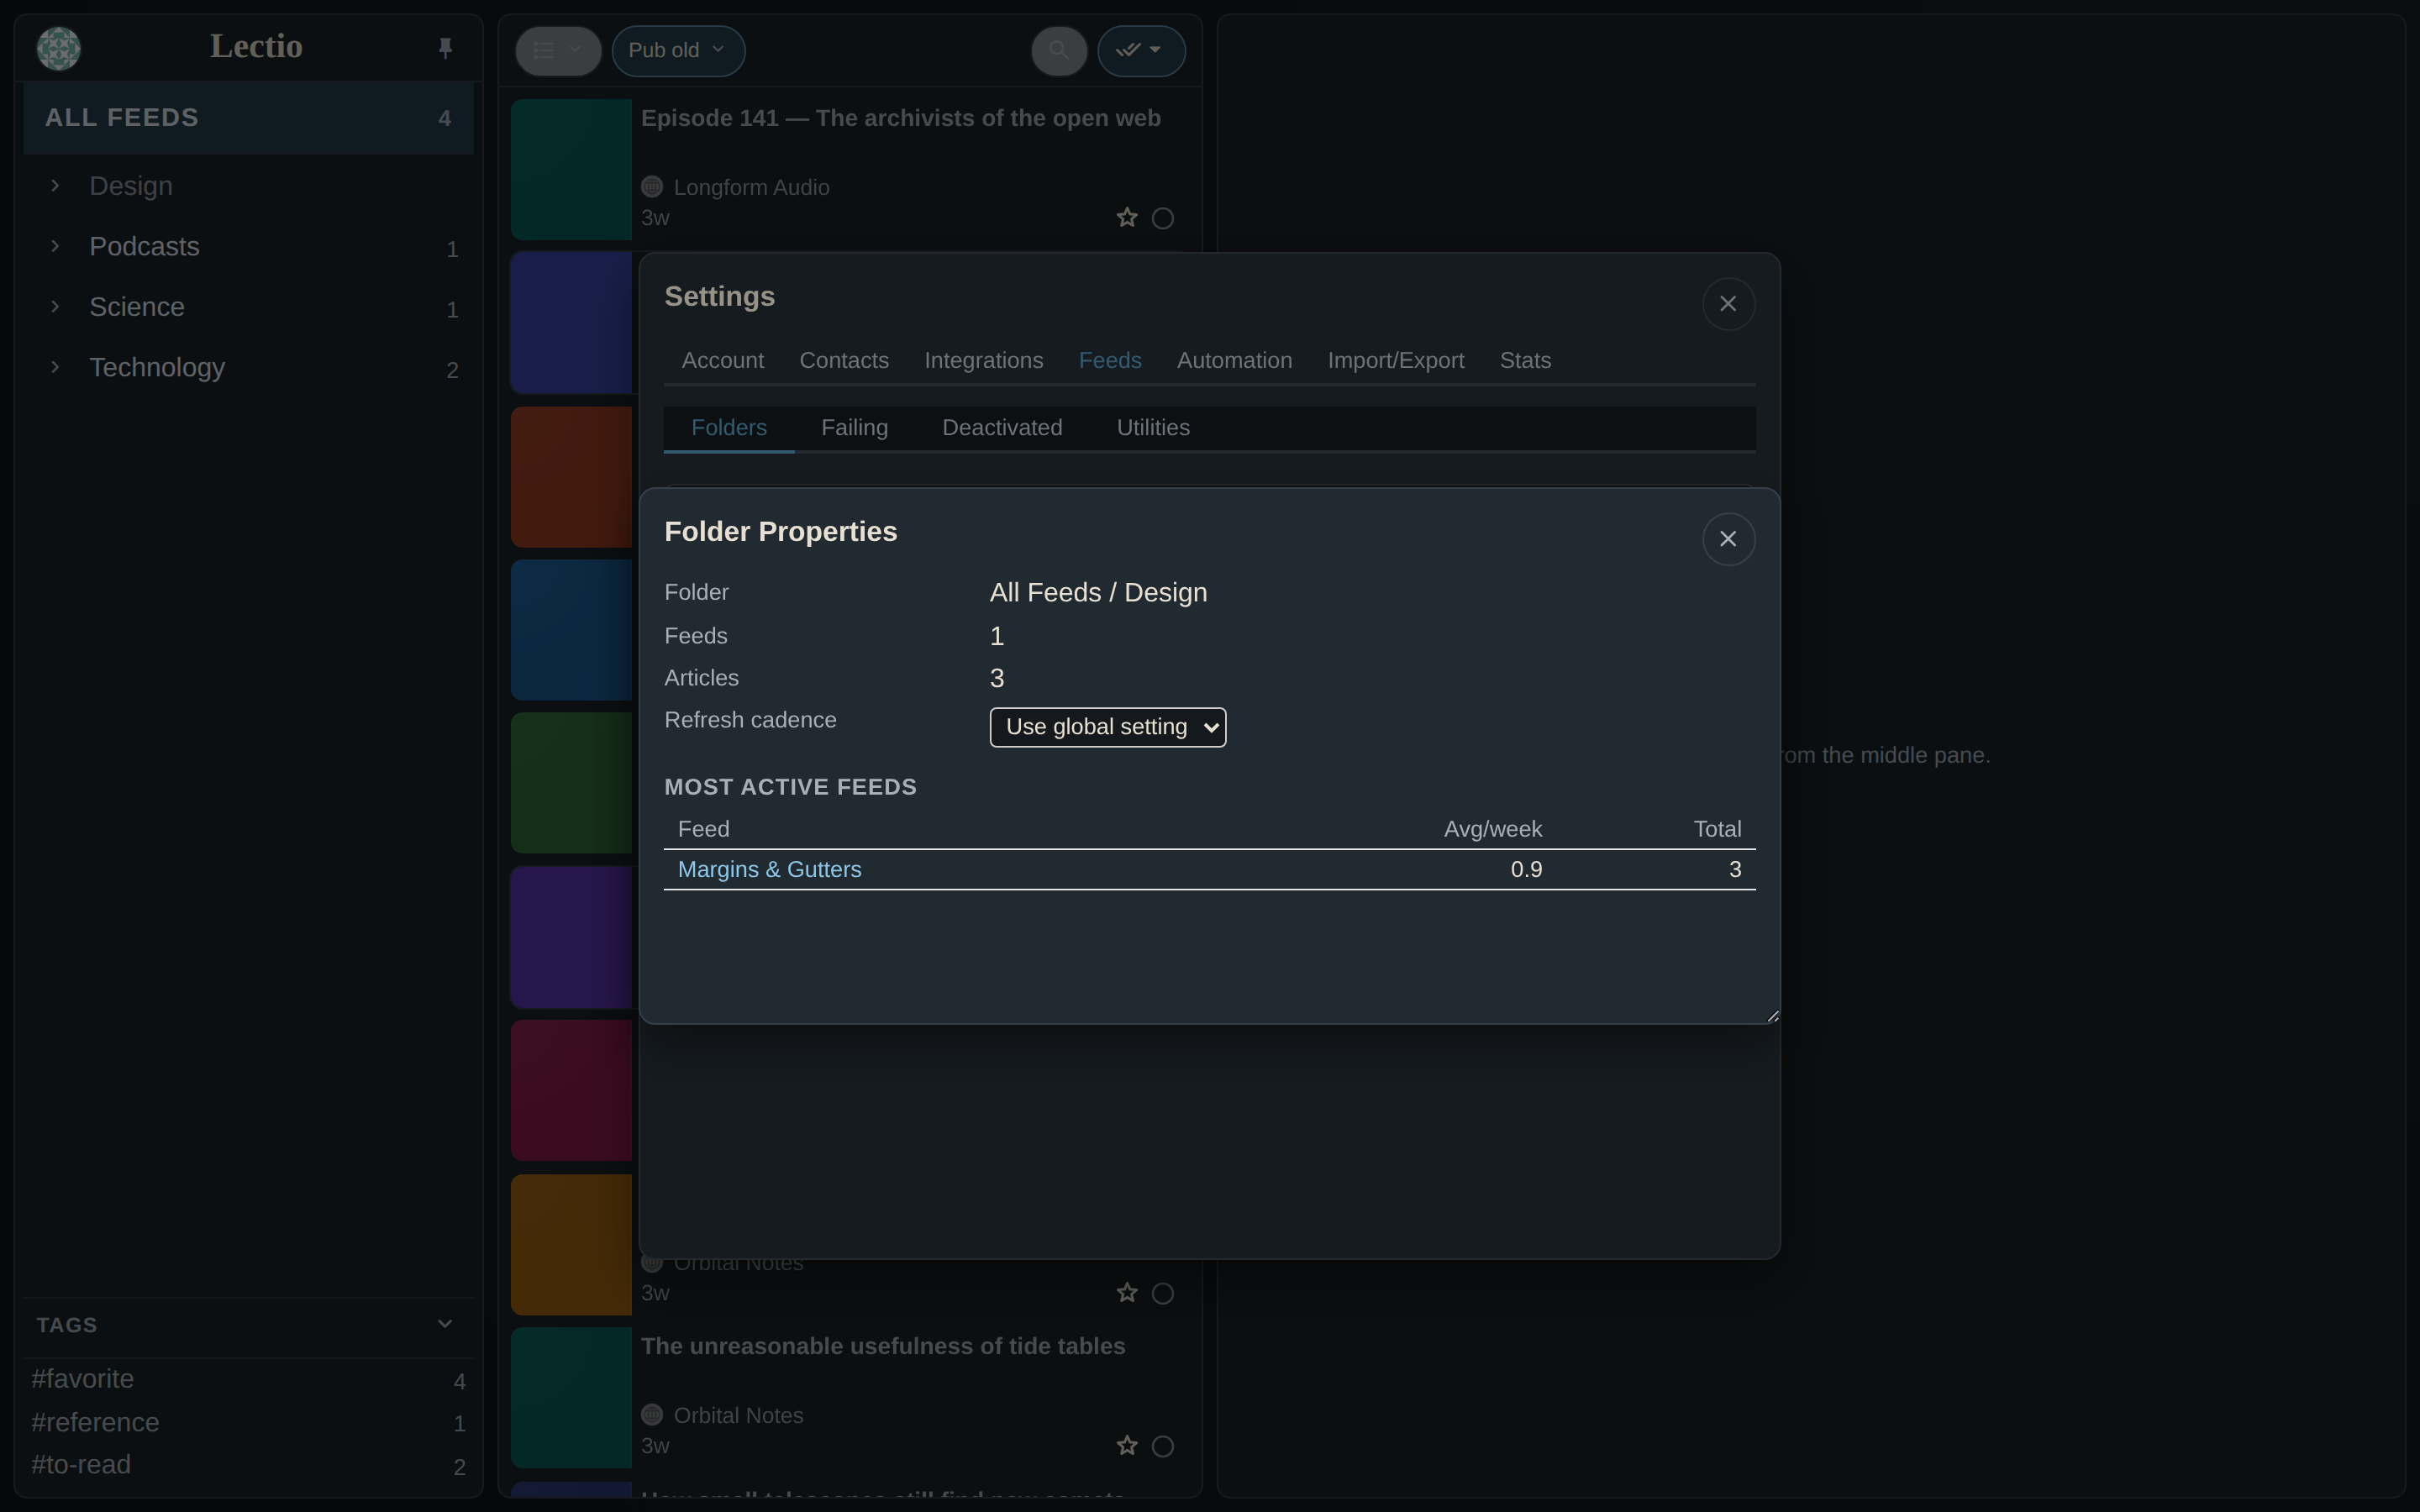Viewport: 2420px width, 1512px height.
Task: Switch to the Stats settings tab
Action: (1525, 361)
